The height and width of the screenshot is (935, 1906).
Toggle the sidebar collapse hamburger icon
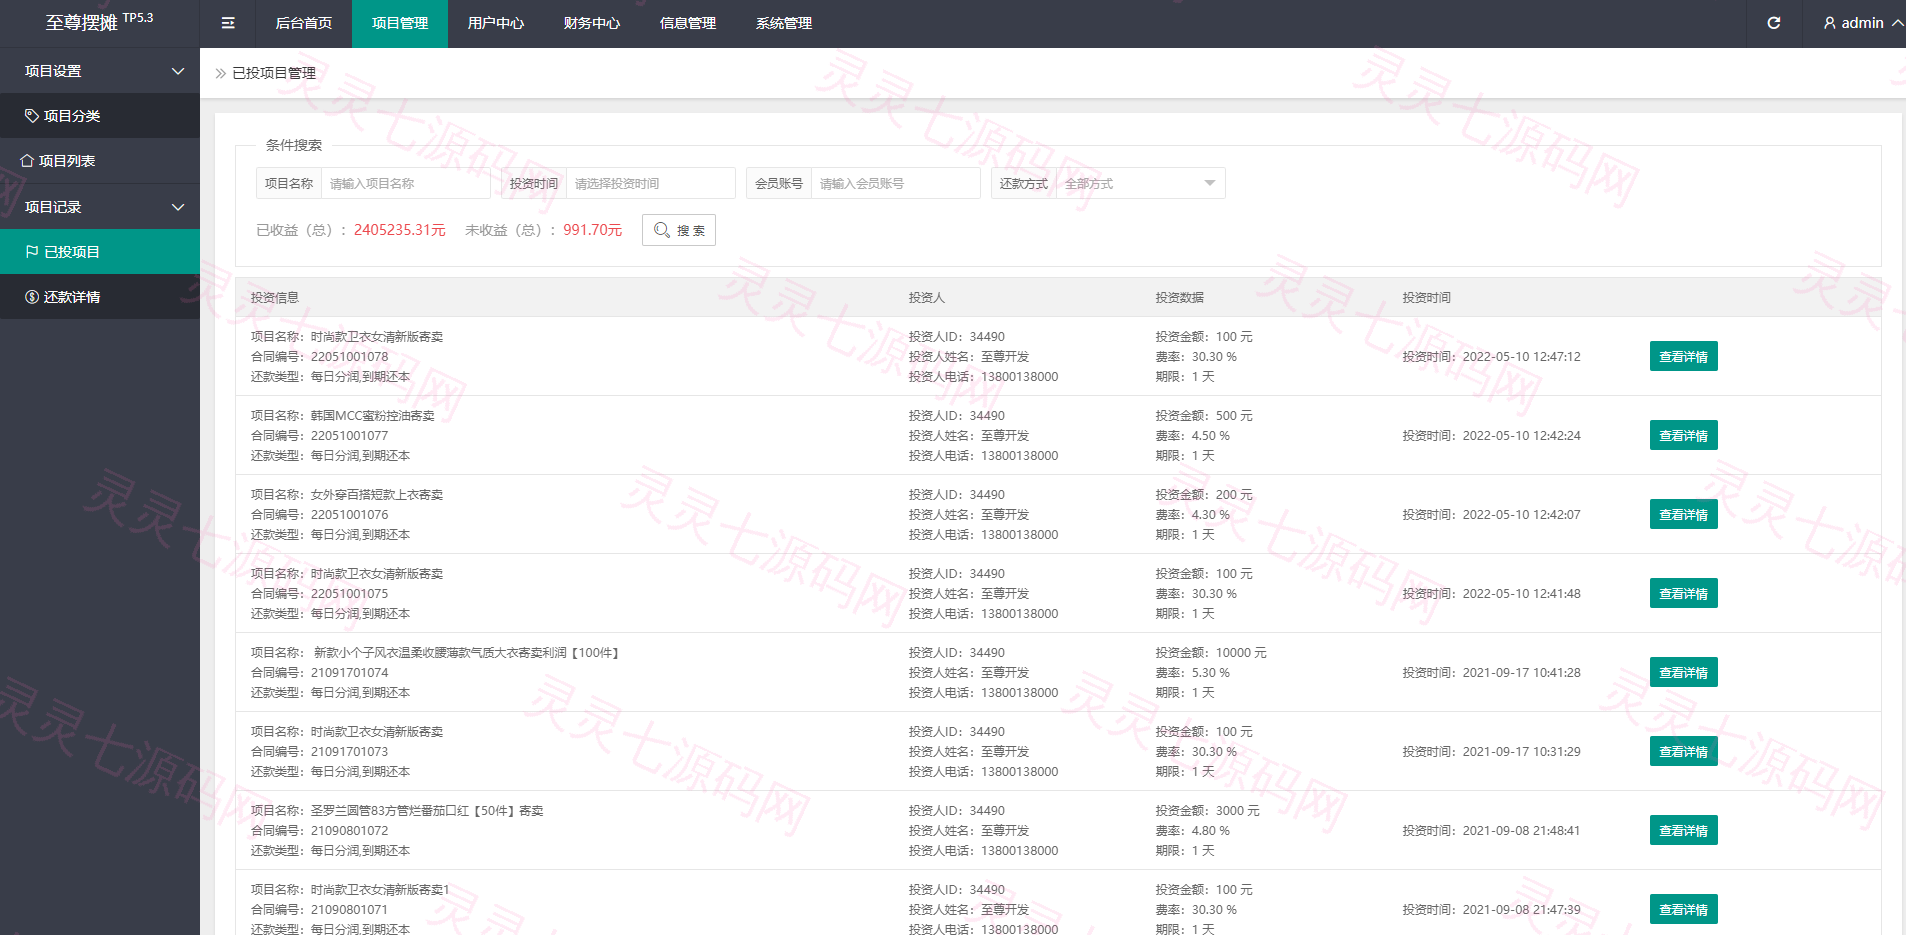coord(228,23)
